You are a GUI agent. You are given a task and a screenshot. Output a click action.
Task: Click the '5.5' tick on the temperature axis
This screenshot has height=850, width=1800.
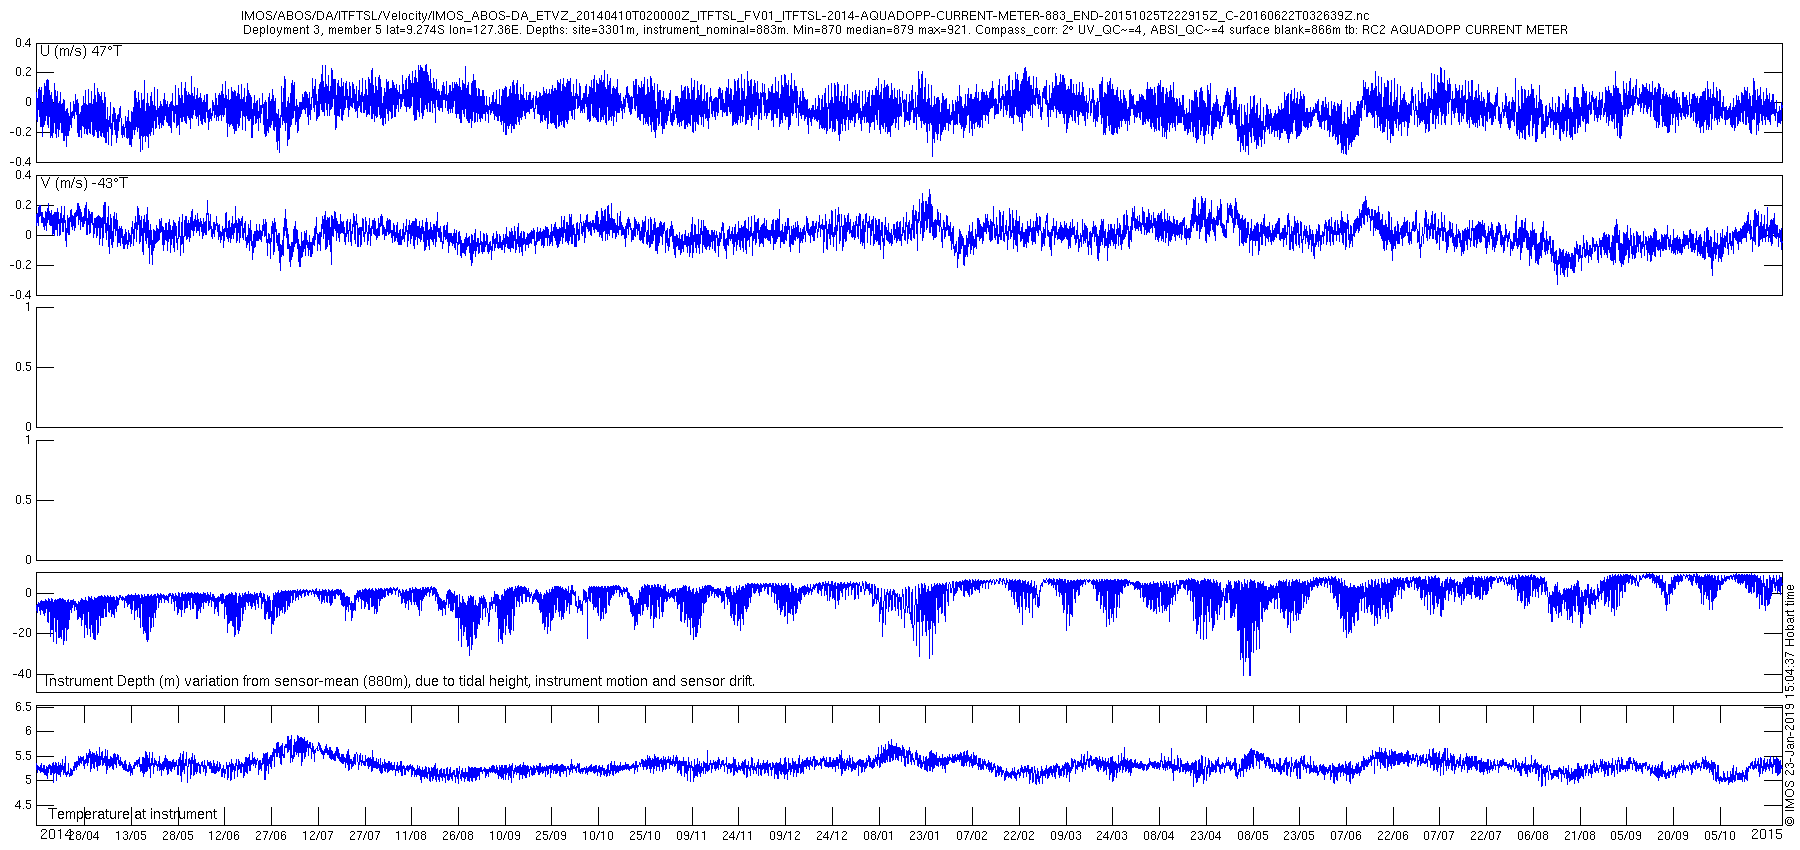[23, 756]
